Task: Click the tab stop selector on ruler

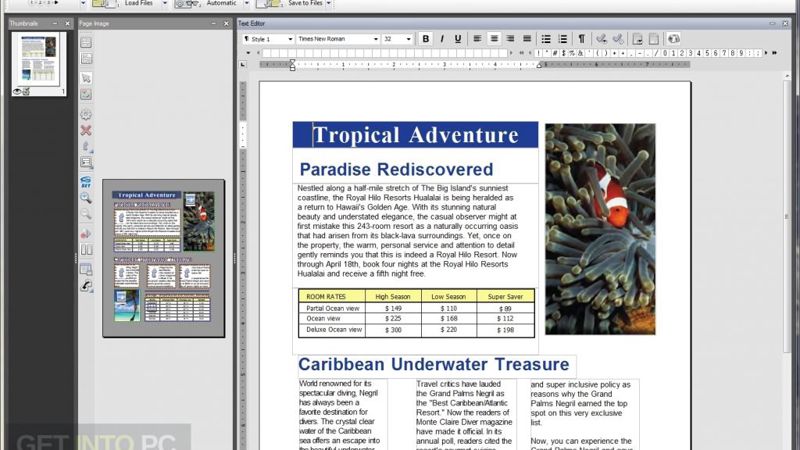Action: [243, 65]
